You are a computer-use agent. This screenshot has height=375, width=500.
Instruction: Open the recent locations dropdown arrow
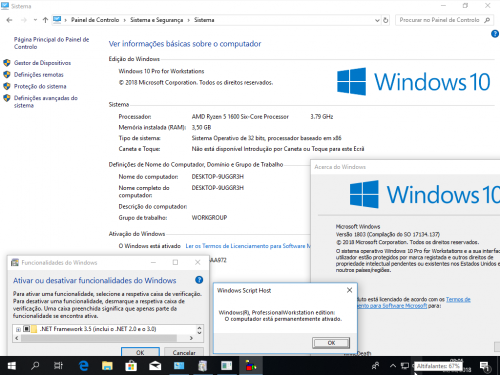tap(35, 20)
